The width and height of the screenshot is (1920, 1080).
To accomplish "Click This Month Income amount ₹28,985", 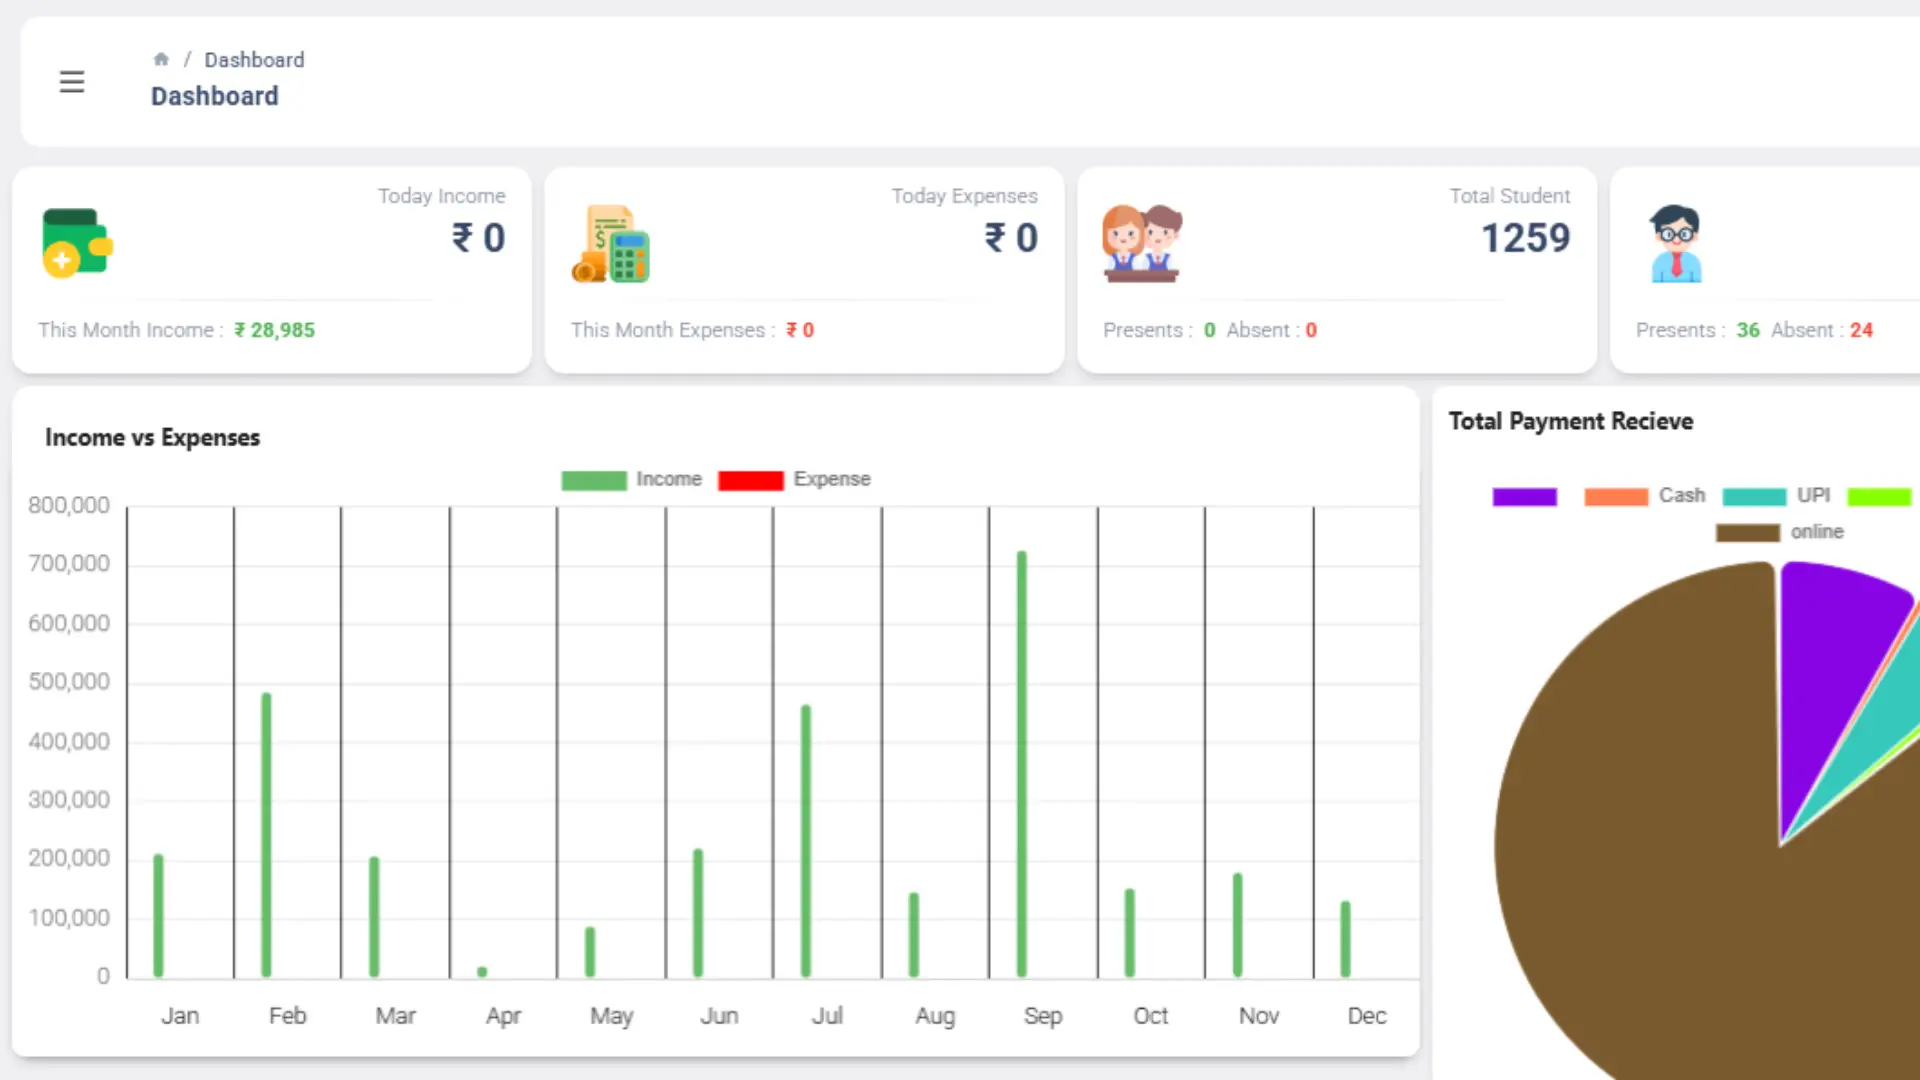I will pyautogui.click(x=274, y=330).
